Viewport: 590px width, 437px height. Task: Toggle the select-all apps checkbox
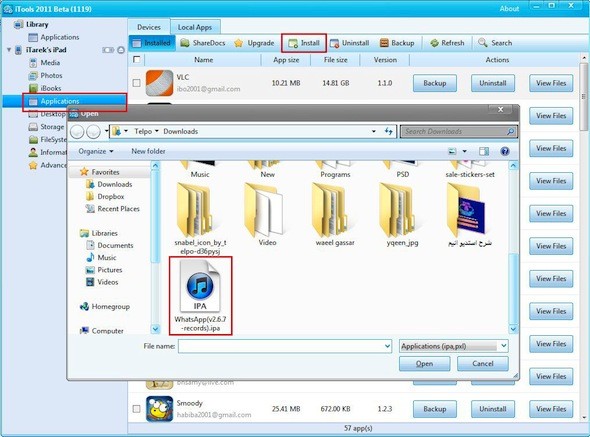137,59
